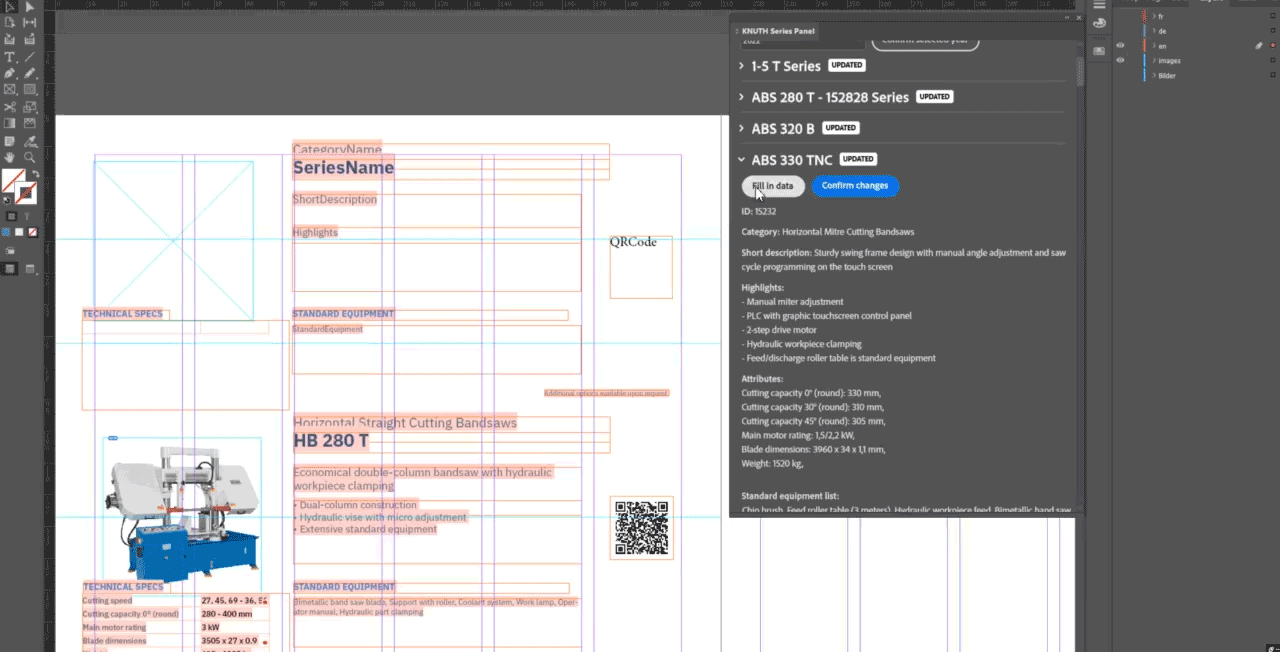
Task: Toggle visibility of the images layer
Action: point(1120,60)
